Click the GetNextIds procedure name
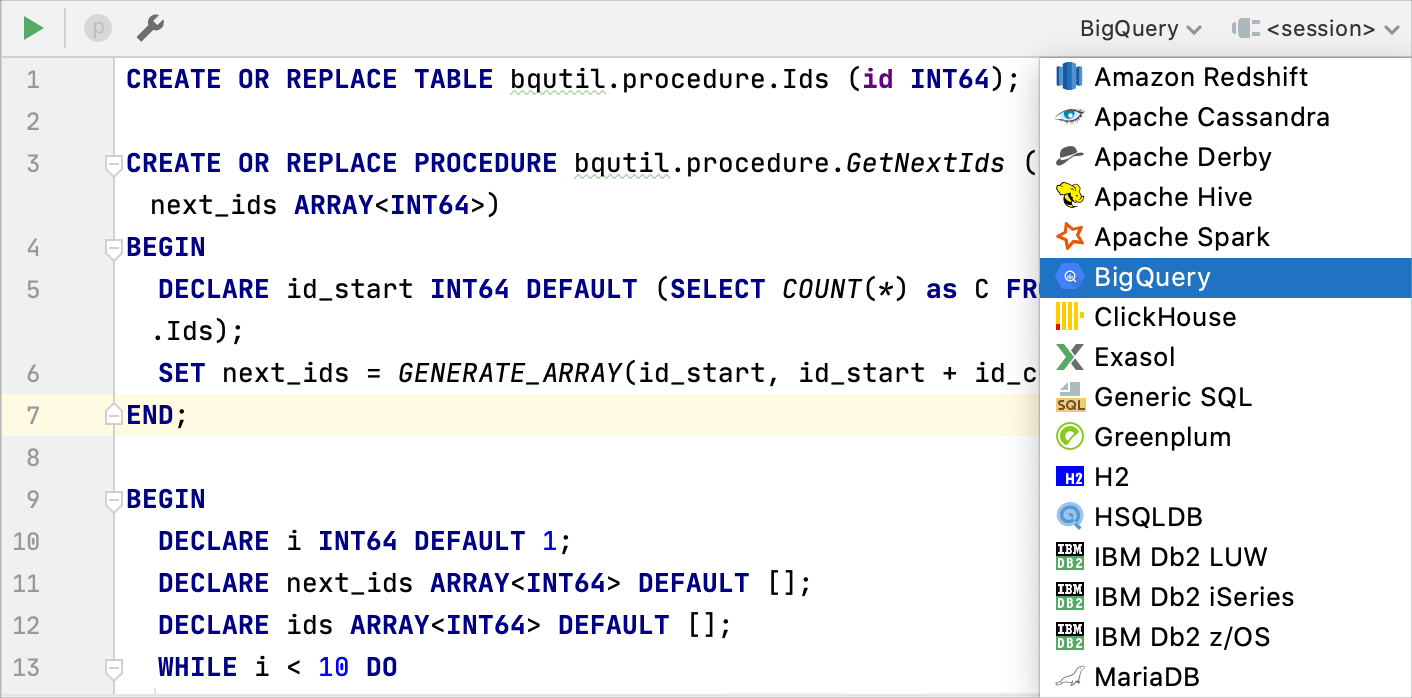 [925, 163]
